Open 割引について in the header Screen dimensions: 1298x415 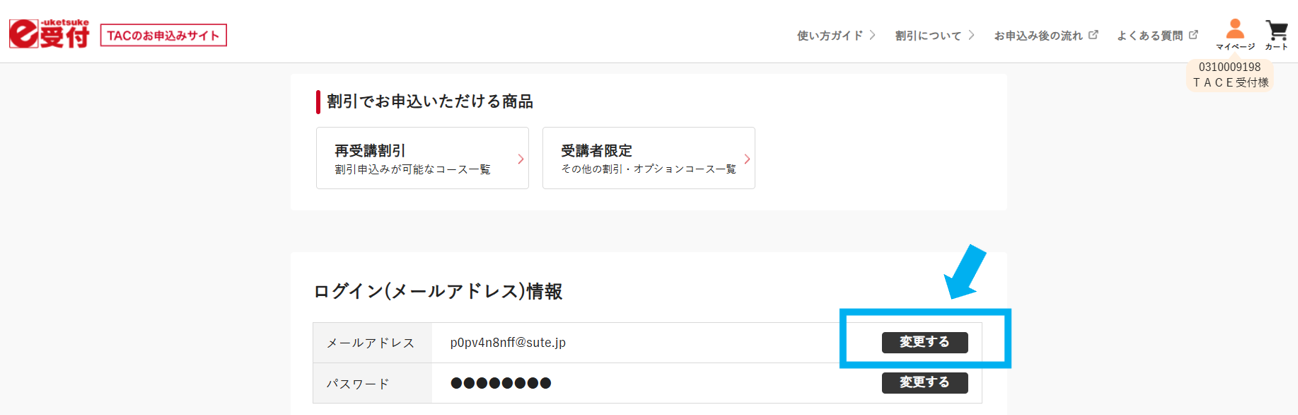(x=928, y=35)
